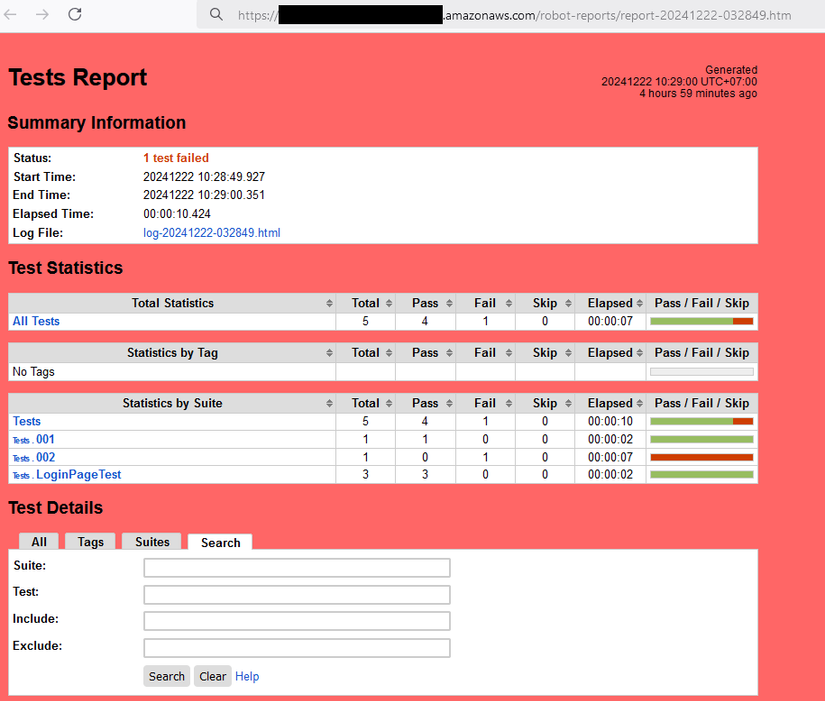Click the '1 test failed' status text

176,158
